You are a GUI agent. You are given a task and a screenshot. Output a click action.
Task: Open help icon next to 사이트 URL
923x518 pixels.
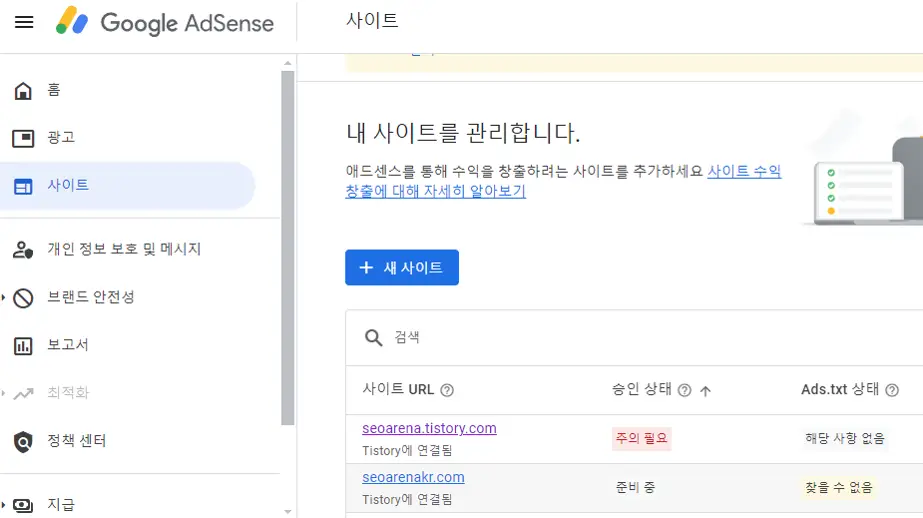click(447, 390)
